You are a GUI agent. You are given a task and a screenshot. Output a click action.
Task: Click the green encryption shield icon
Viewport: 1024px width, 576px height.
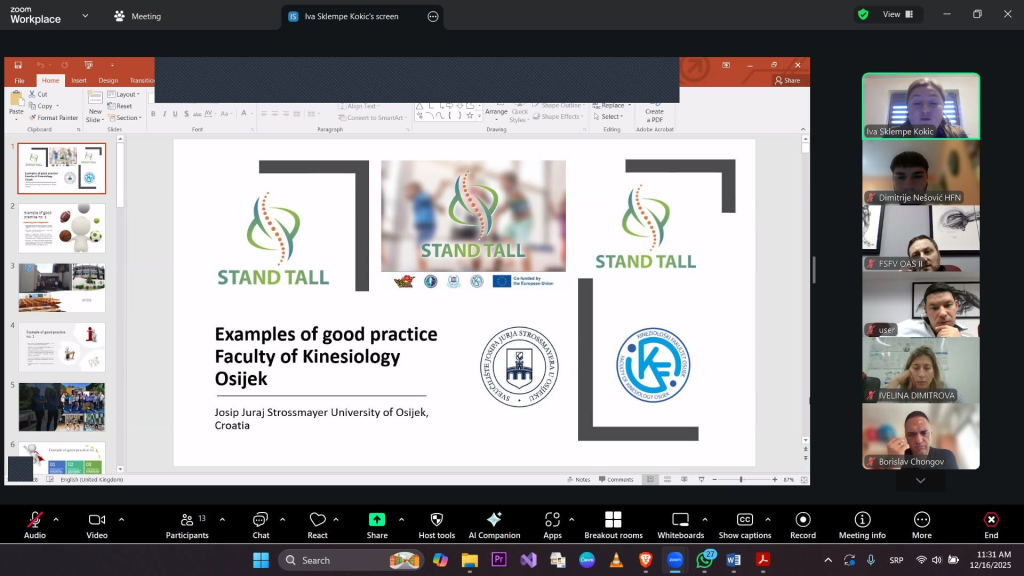point(863,14)
